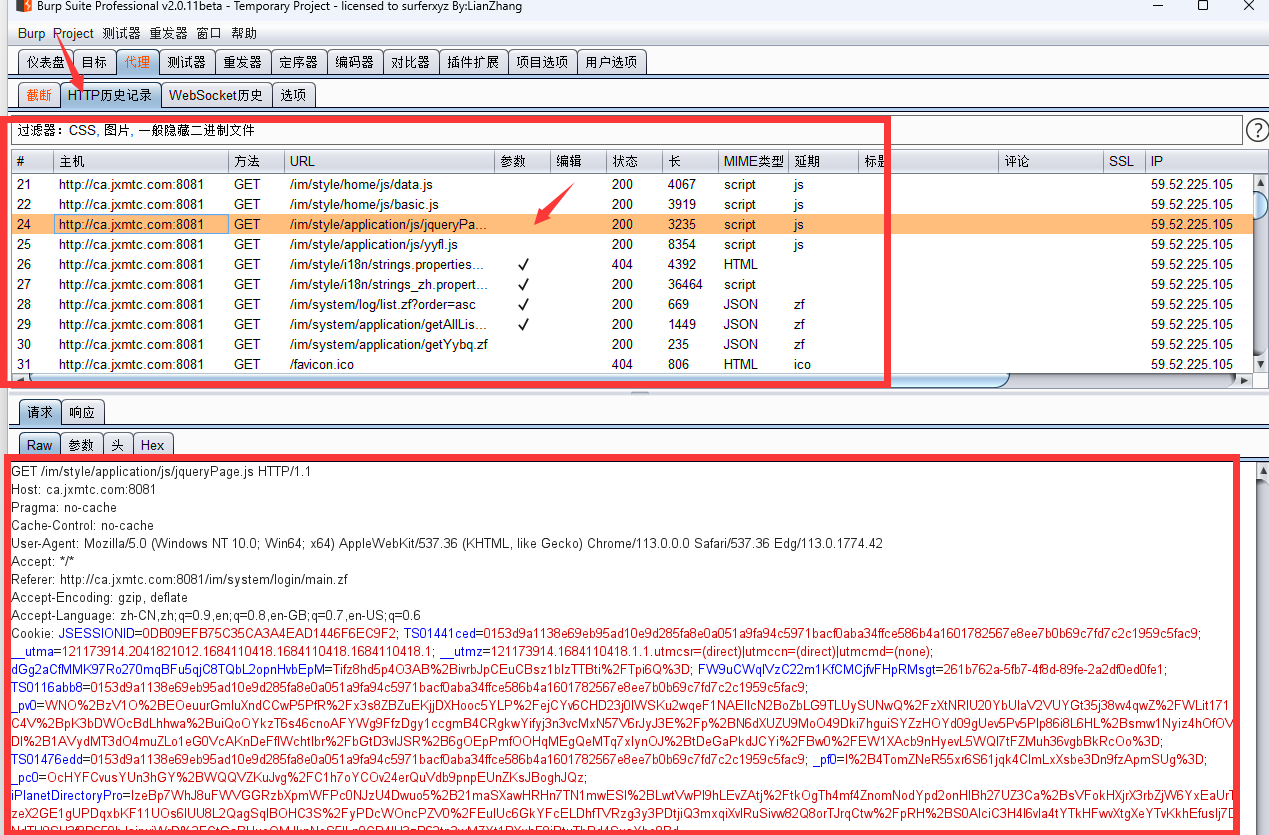The image size is (1269, 835).
Task: Open the filter help question mark icon
Action: (1256, 130)
